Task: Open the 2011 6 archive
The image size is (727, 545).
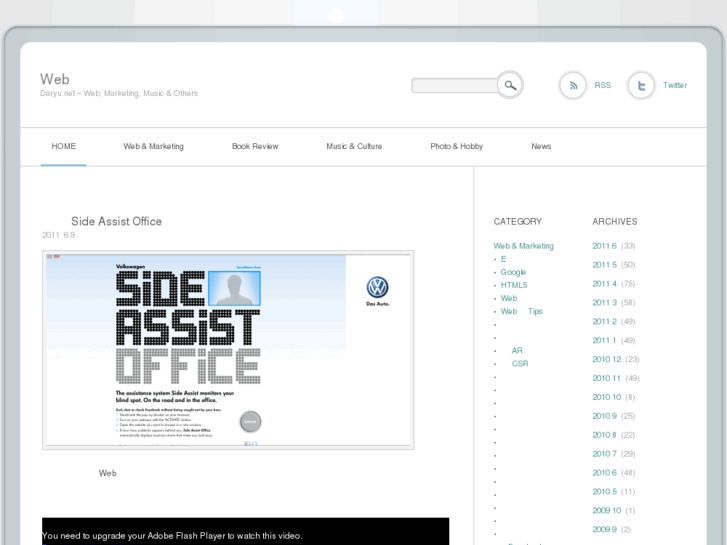Action: 605,246
